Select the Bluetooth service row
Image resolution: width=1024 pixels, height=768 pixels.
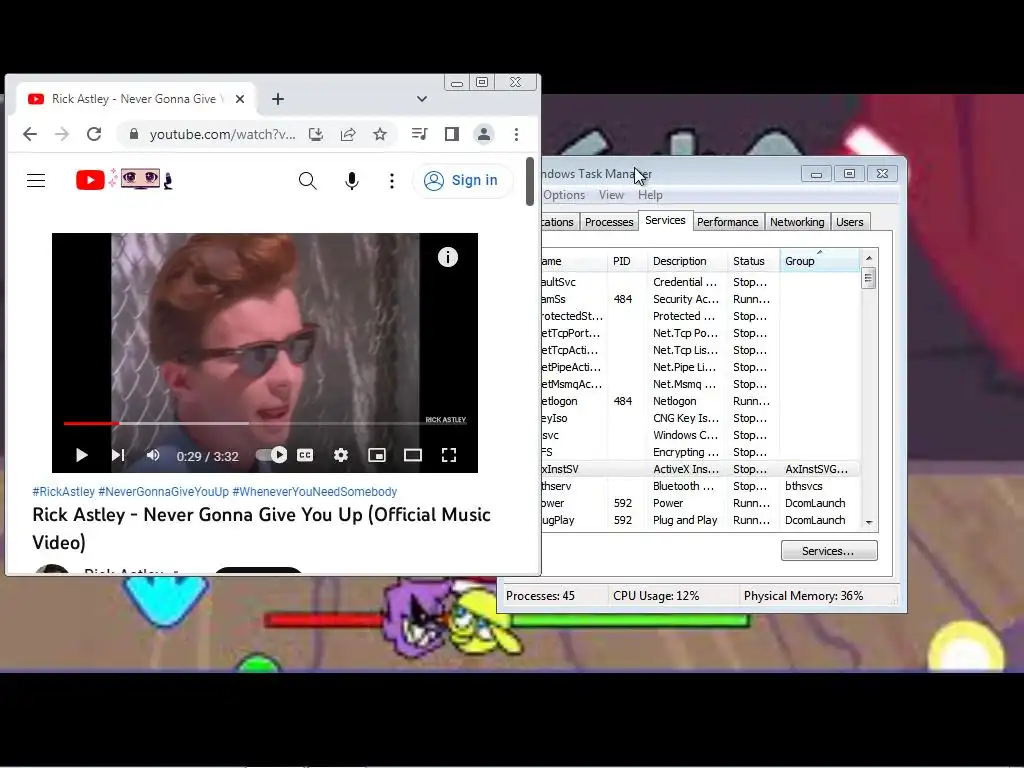tap(699, 487)
